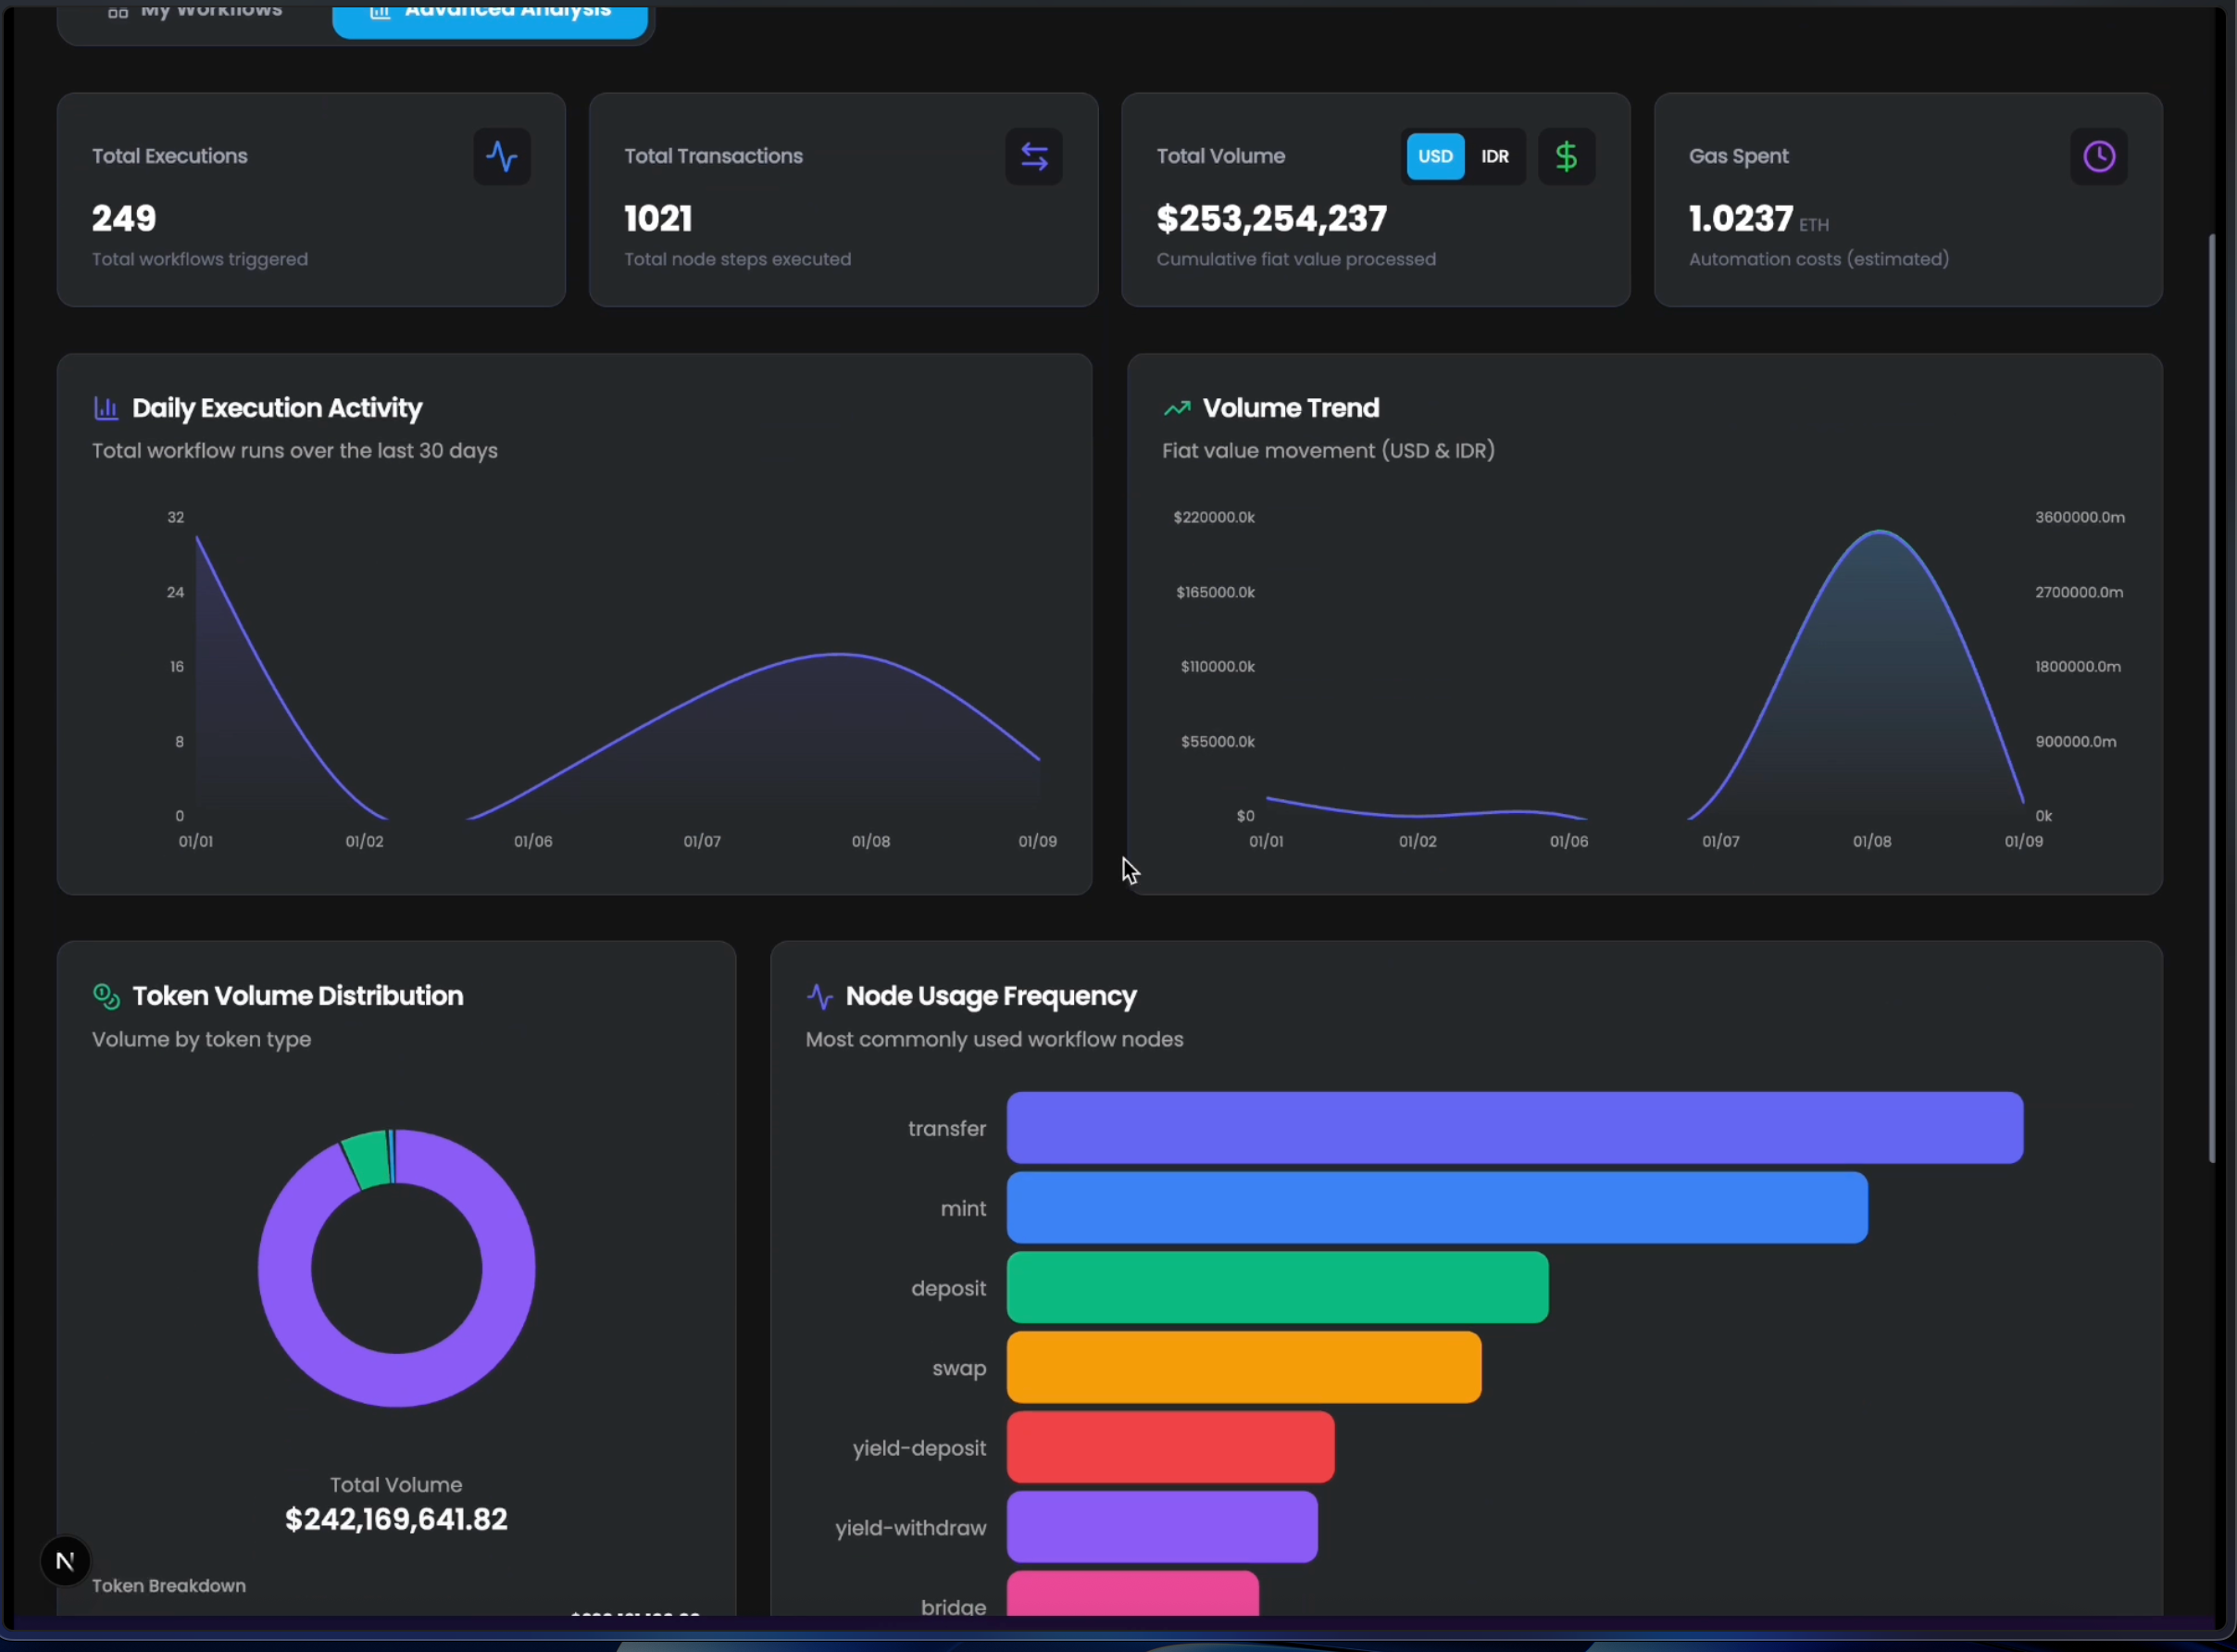2237x1652 pixels.
Task: Click the Volume Trend rising arrow icon
Action: pyautogui.click(x=1177, y=408)
